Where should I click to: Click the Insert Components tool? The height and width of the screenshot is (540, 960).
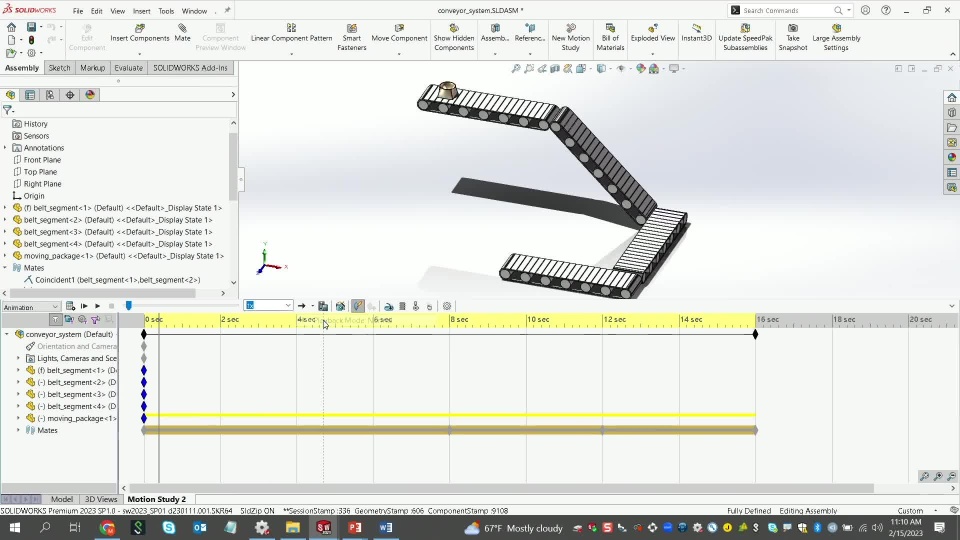coord(140,33)
